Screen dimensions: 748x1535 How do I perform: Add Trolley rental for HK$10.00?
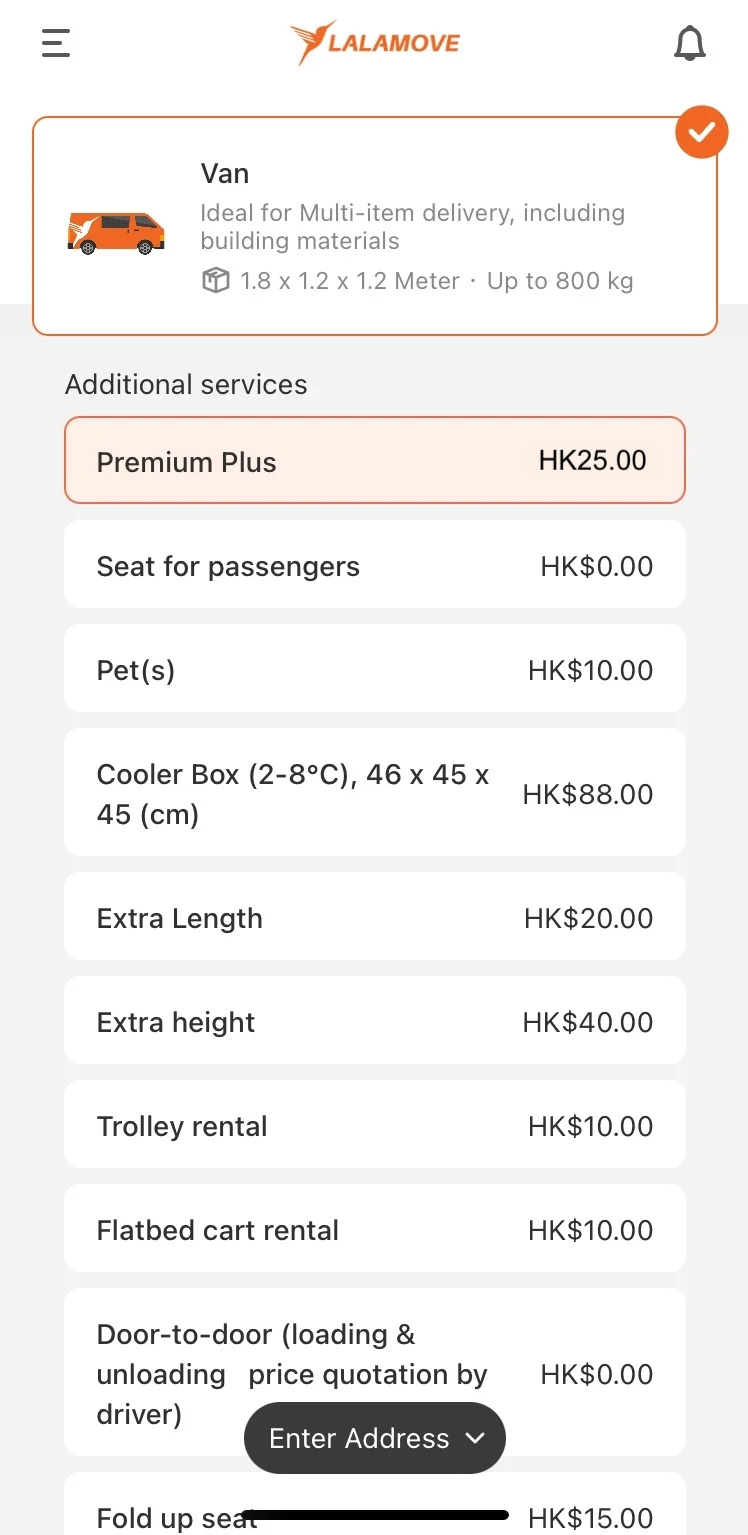tap(375, 1124)
